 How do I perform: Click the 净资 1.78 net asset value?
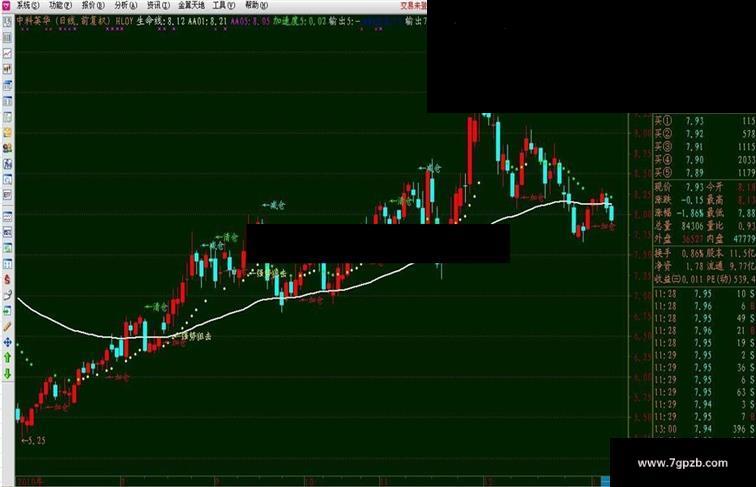pos(694,266)
